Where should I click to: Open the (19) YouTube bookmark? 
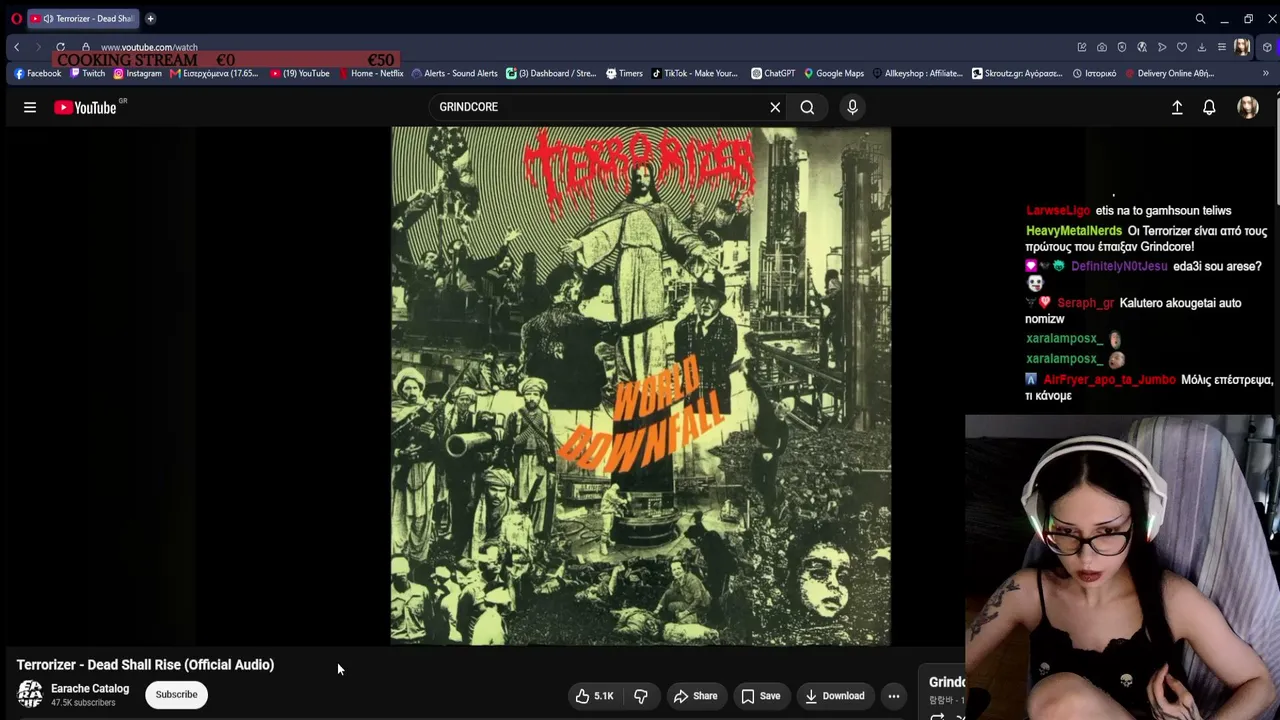click(x=300, y=73)
